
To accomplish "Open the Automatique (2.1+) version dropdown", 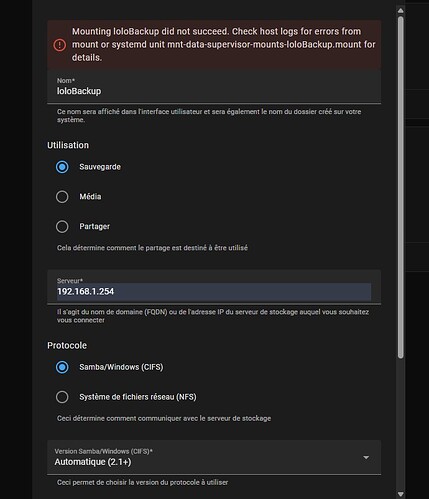I will tap(214, 457).
